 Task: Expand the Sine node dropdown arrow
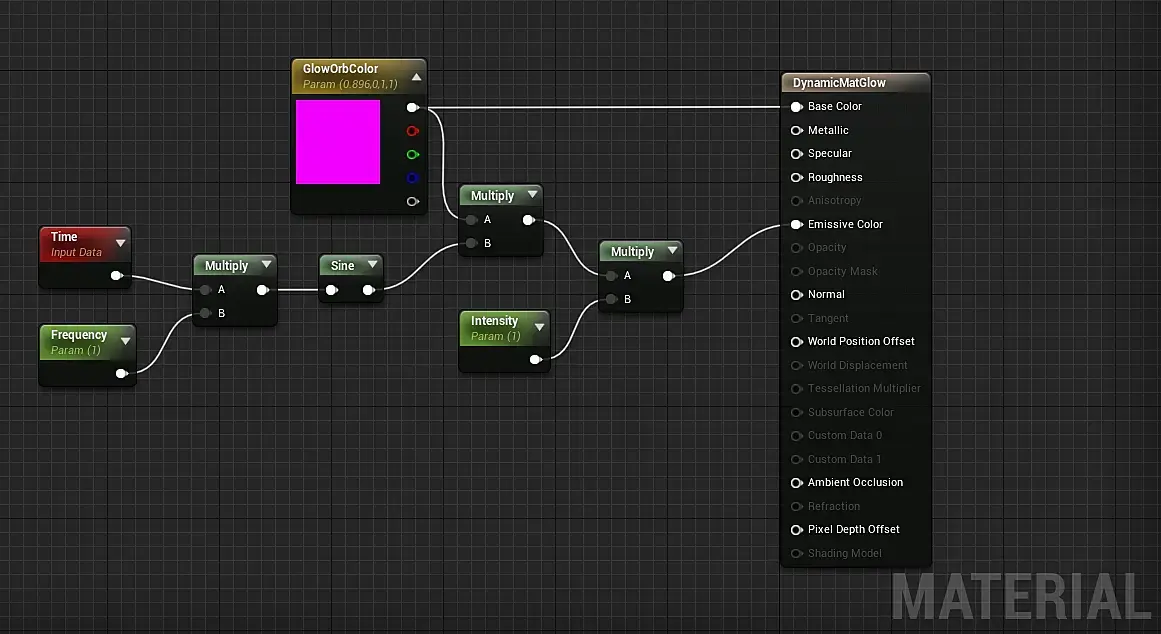coord(372,264)
